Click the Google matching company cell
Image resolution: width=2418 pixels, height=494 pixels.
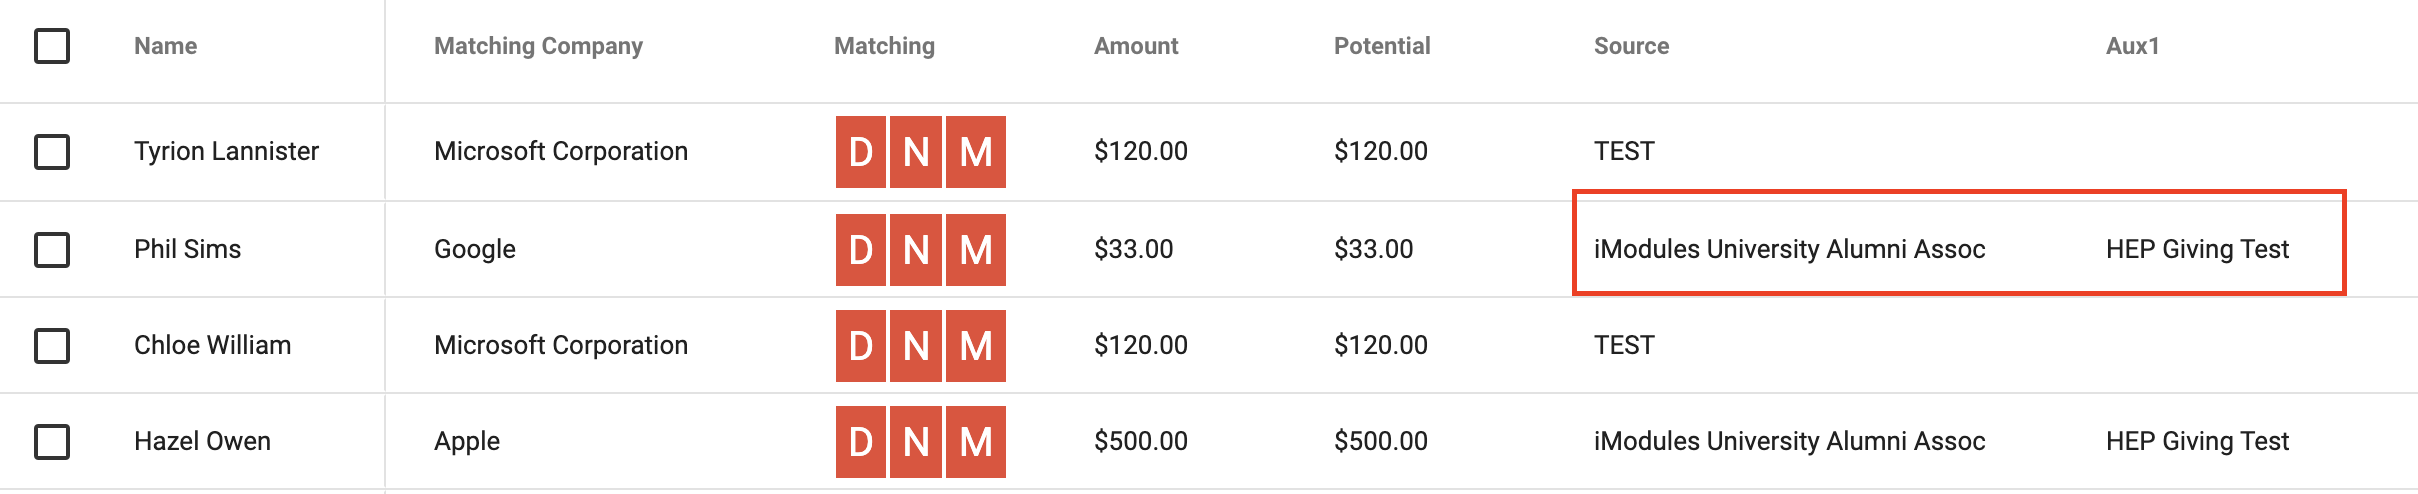click(475, 249)
